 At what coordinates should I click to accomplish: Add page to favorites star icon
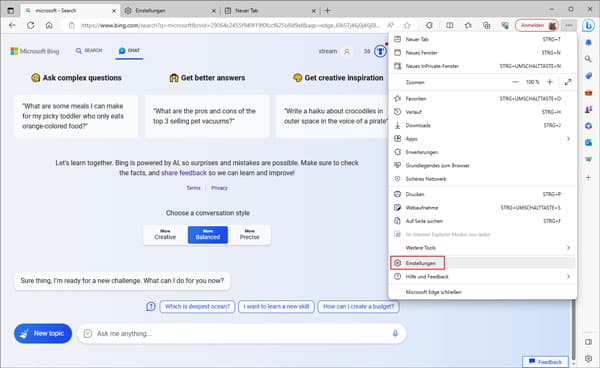click(x=407, y=25)
